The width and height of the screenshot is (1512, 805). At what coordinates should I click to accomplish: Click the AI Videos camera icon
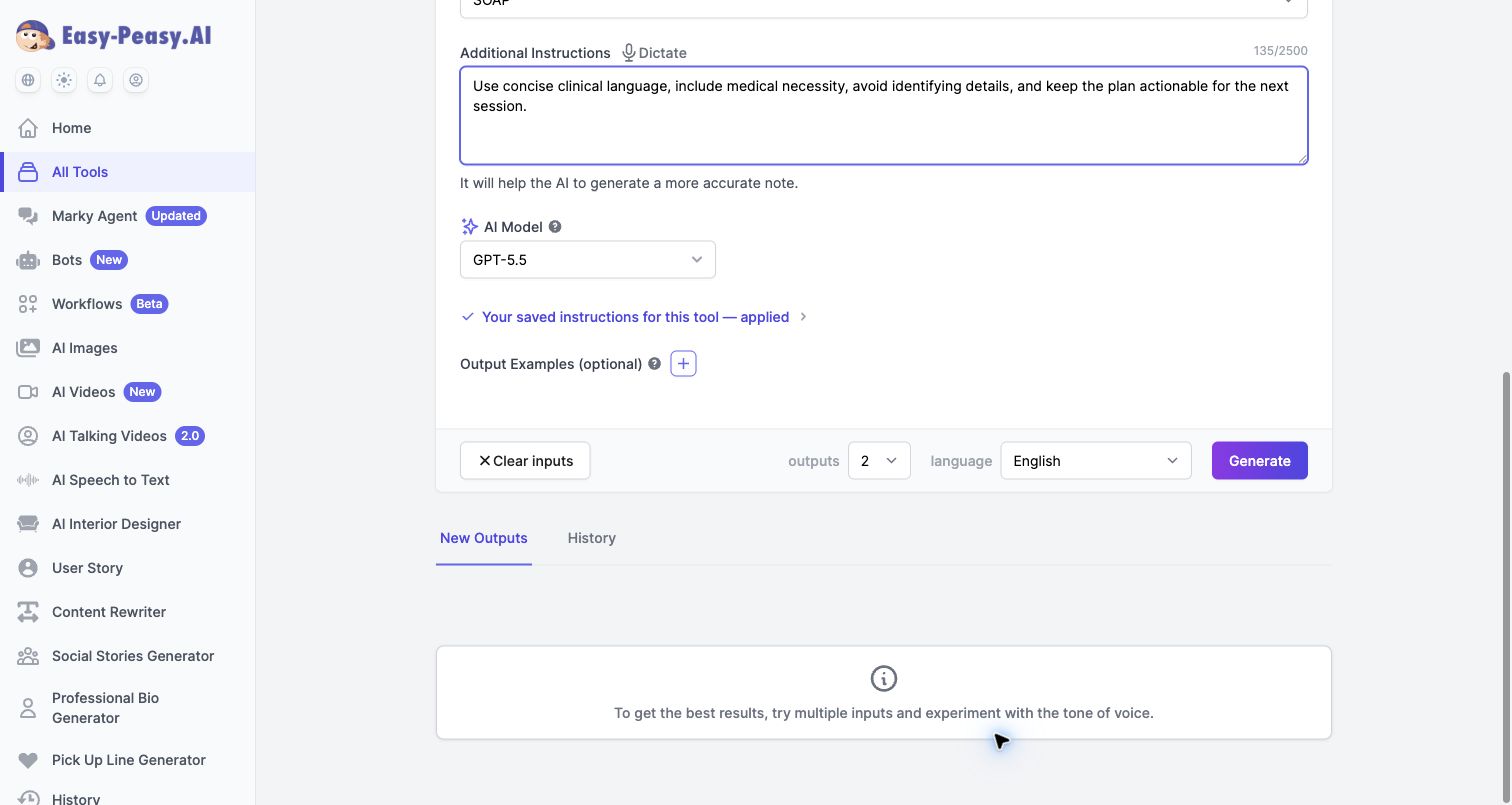pos(28,392)
